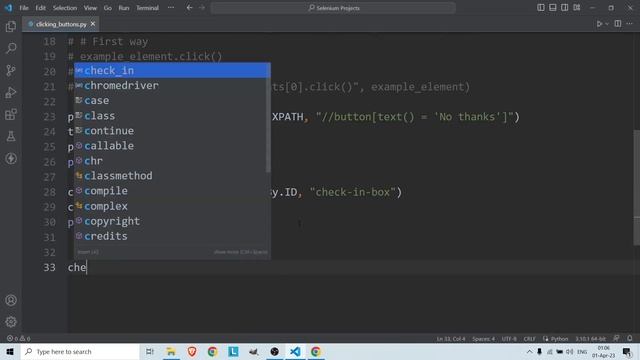Go back using the left arrow

[189, 8]
